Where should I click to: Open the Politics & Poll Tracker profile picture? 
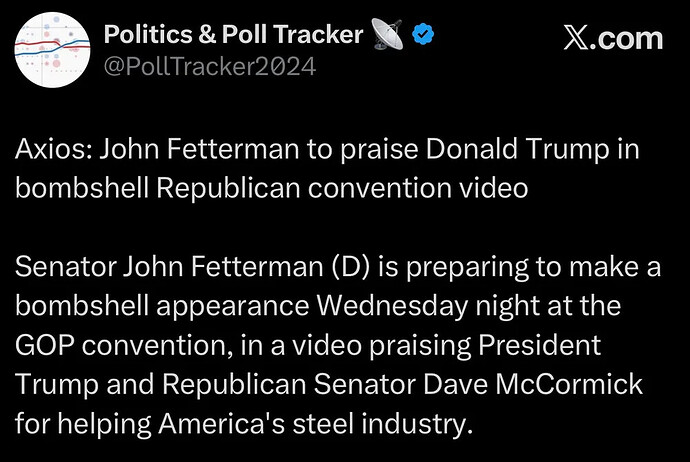(52, 50)
